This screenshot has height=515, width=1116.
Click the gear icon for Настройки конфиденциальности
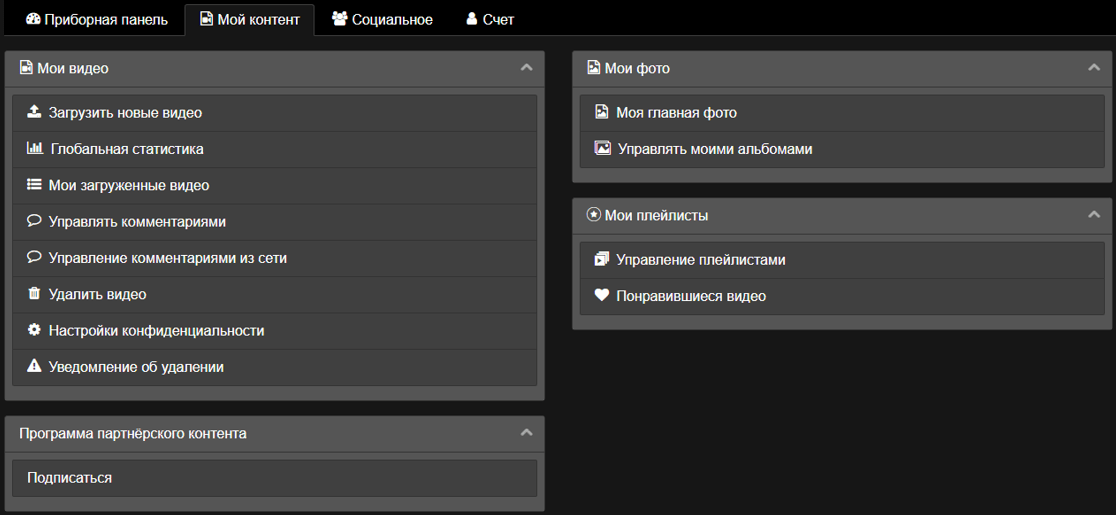pos(33,330)
